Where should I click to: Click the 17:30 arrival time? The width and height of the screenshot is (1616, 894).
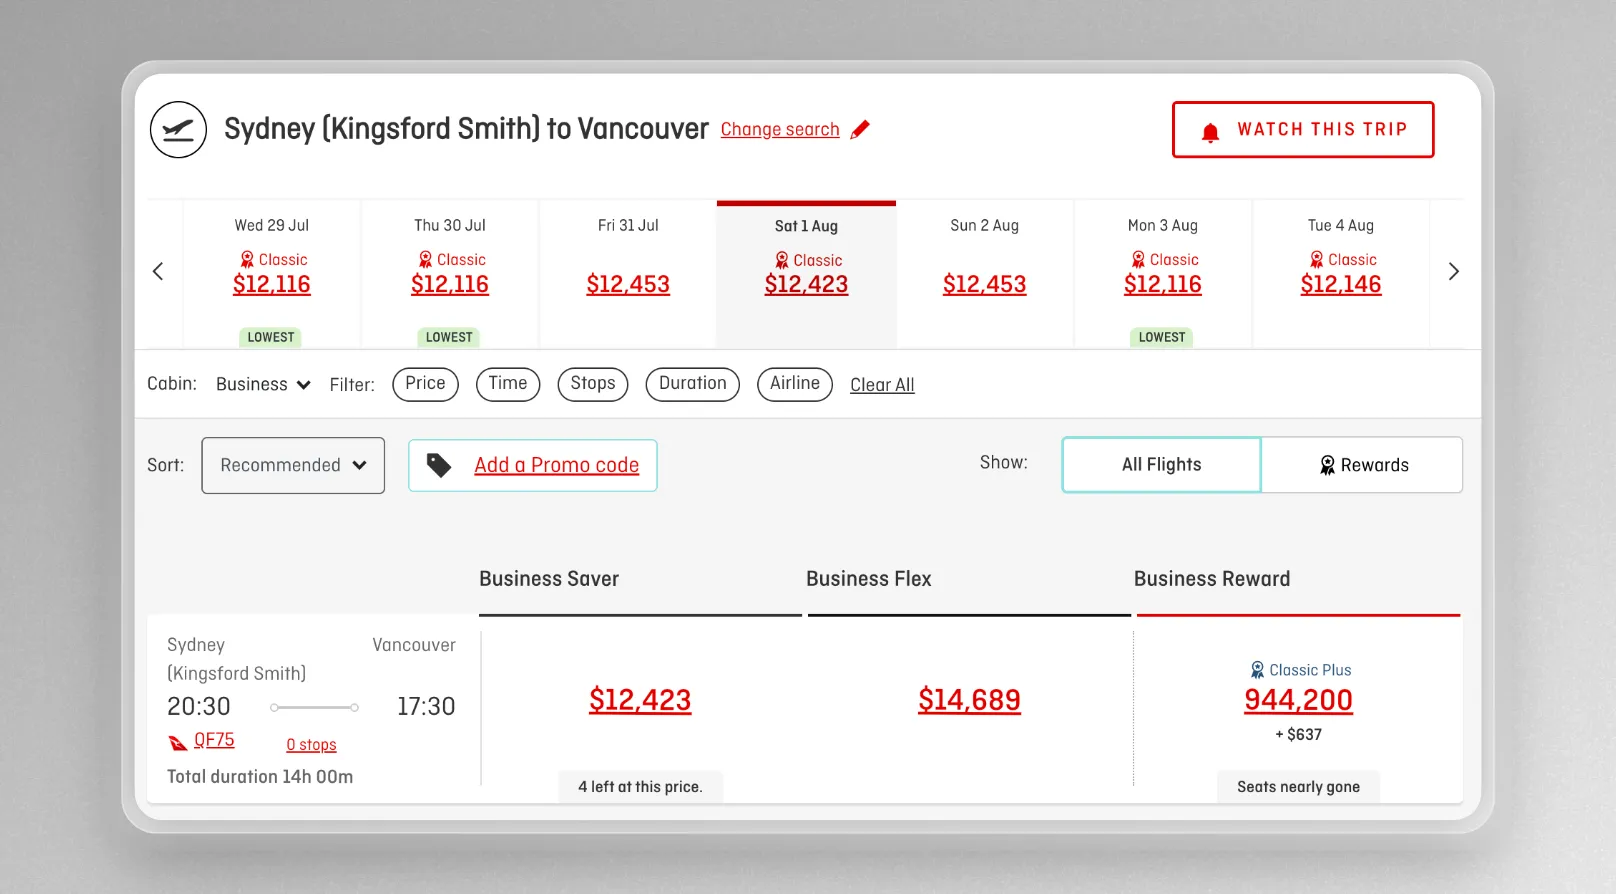click(426, 707)
